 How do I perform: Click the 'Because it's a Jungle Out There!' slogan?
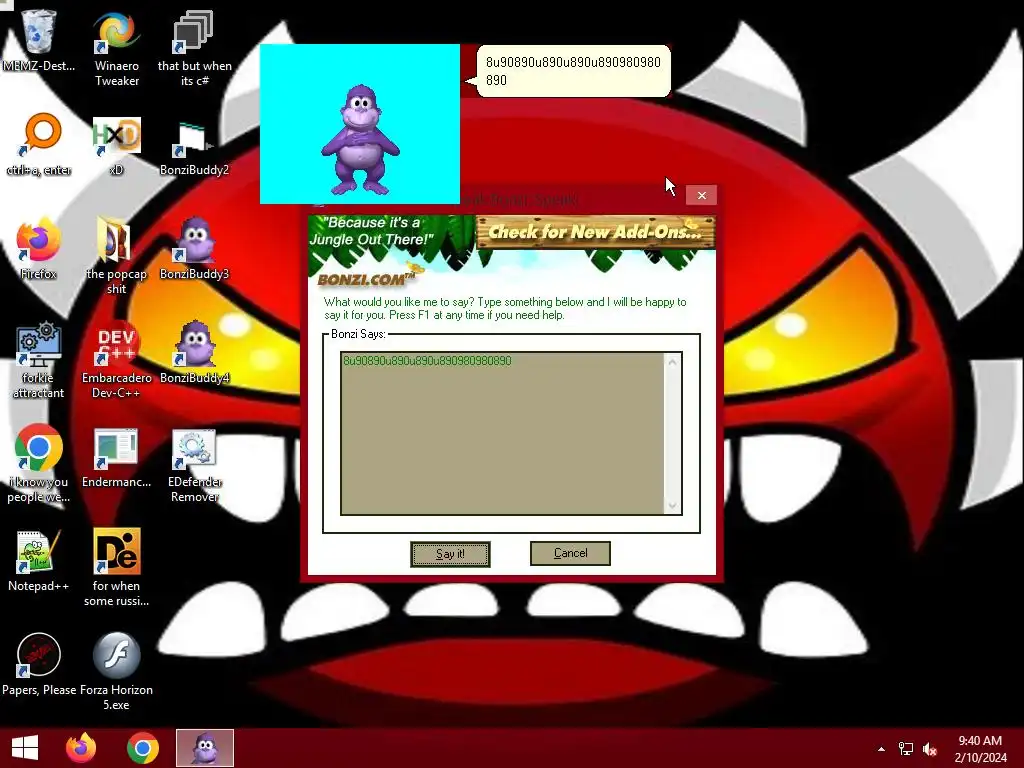(371, 231)
